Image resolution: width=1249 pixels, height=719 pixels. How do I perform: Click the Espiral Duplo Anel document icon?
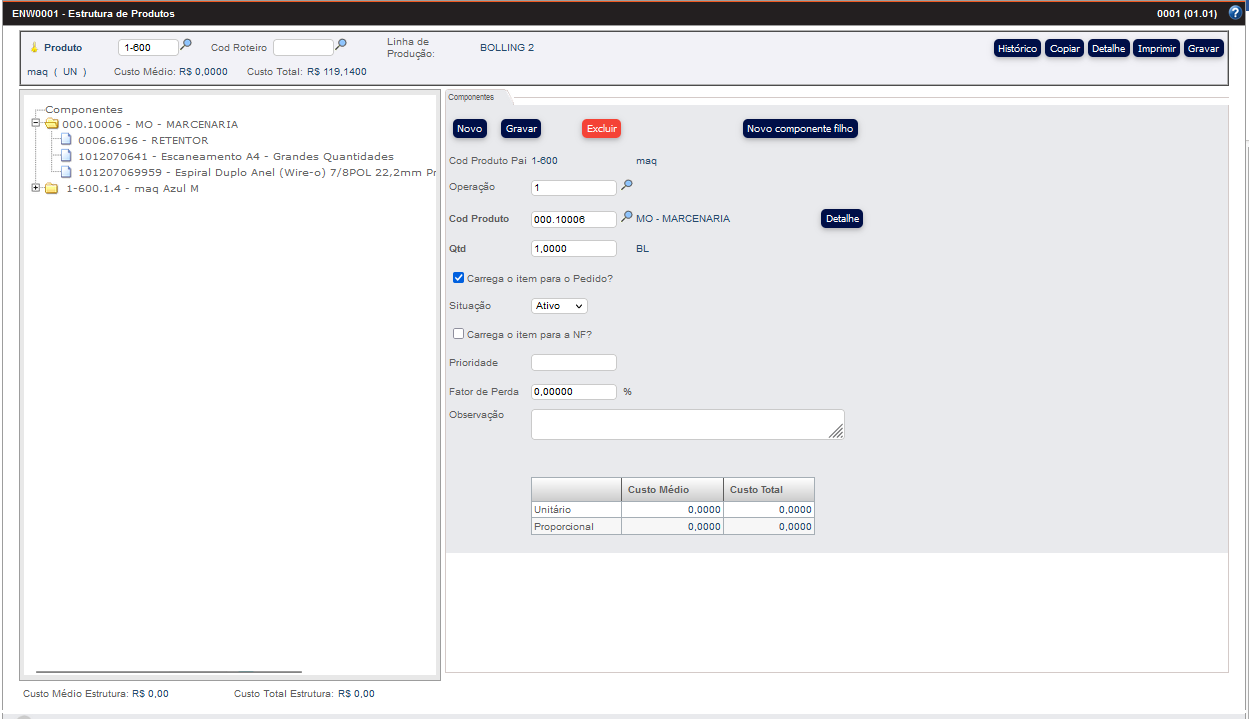[x=67, y=172]
